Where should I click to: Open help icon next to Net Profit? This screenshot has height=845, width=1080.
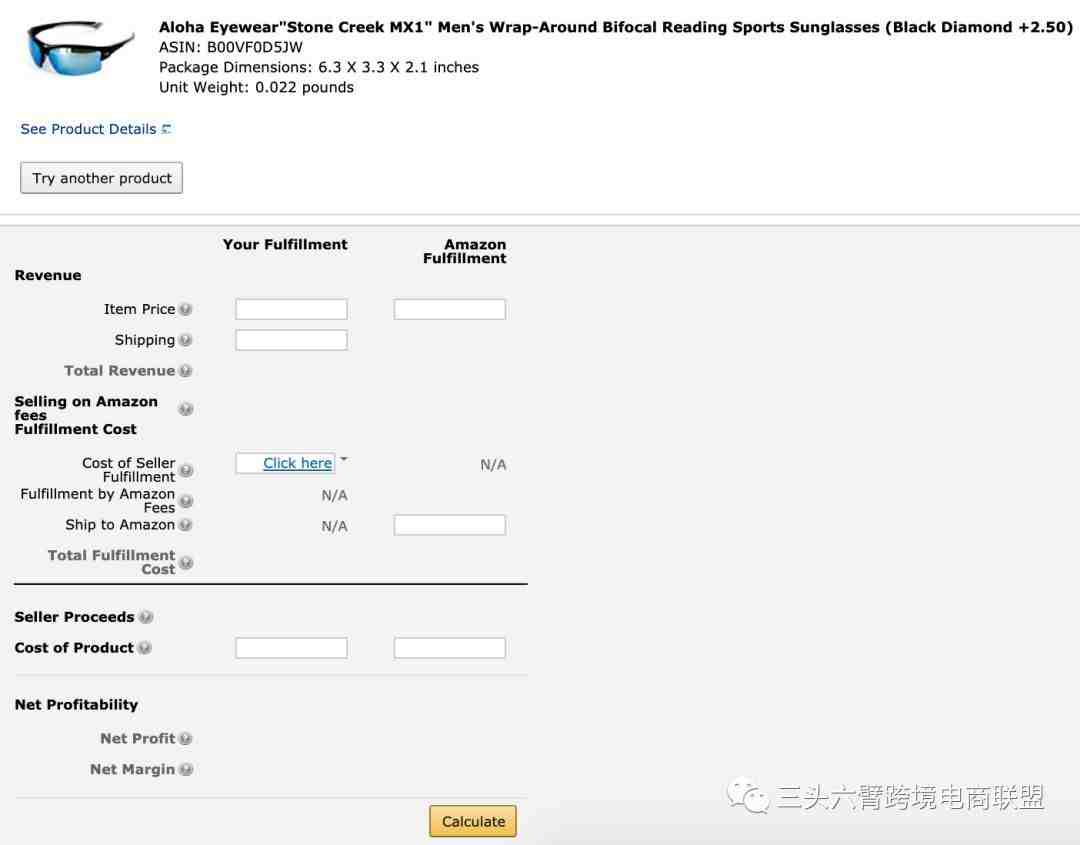pos(185,738)
